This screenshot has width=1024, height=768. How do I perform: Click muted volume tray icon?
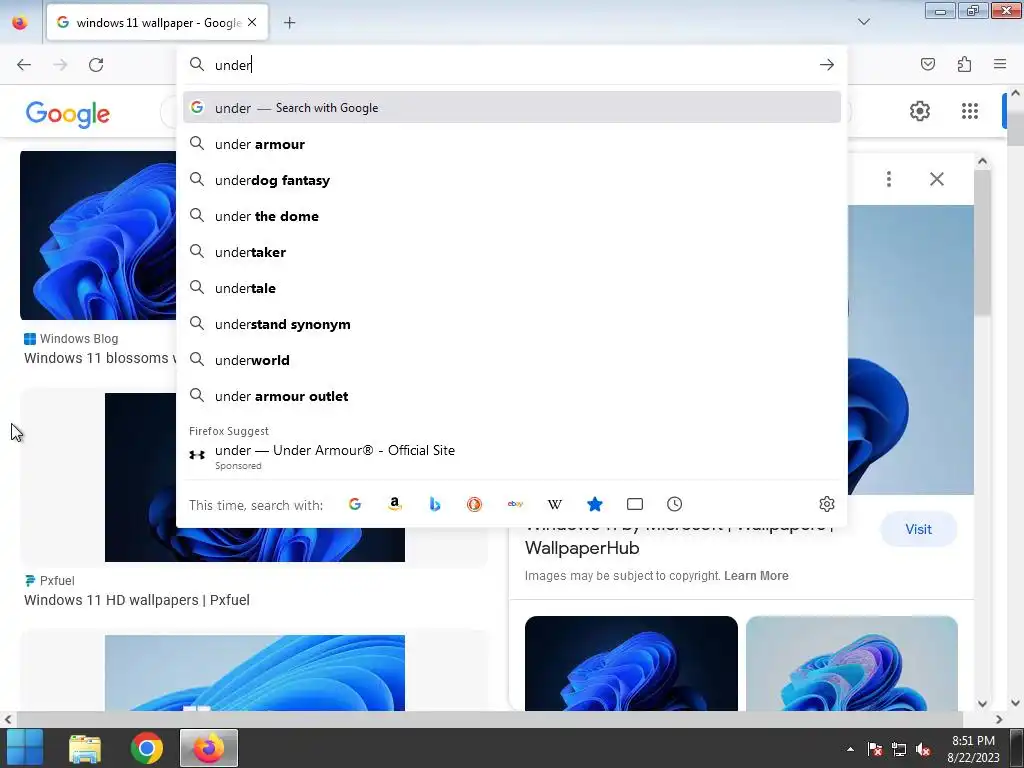tap(923, 750)
